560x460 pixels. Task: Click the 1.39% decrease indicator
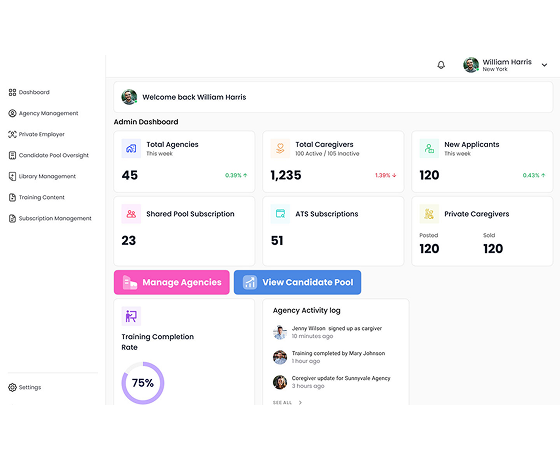point(386,175)
